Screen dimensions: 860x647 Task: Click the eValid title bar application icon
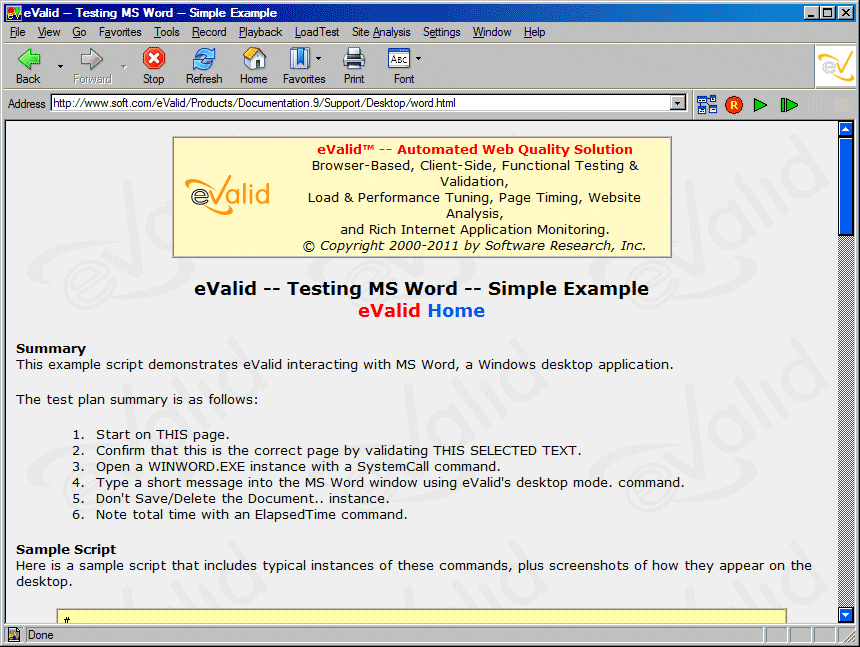[x=14, y=13]
